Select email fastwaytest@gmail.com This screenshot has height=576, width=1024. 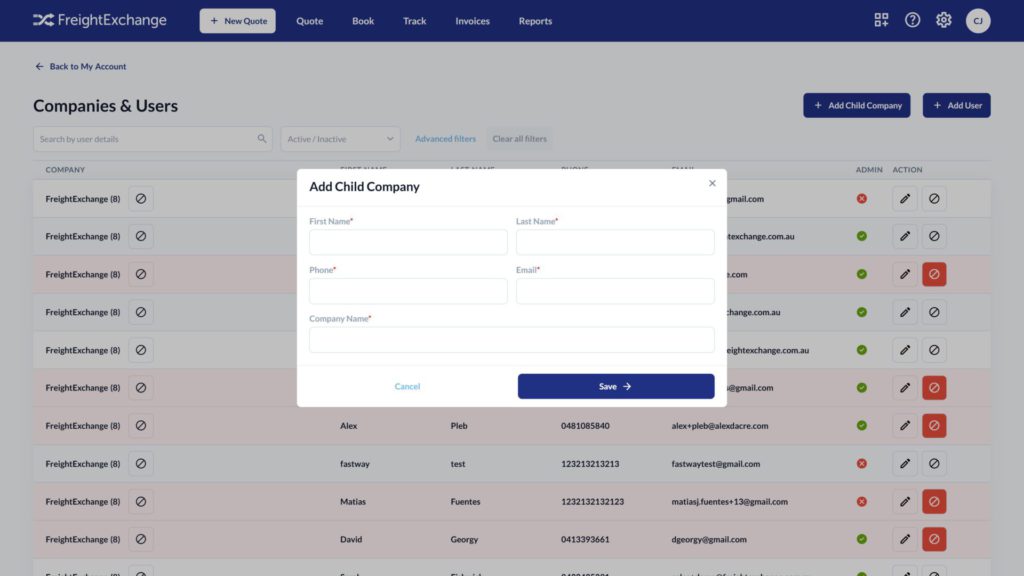(x=716, y=464)
